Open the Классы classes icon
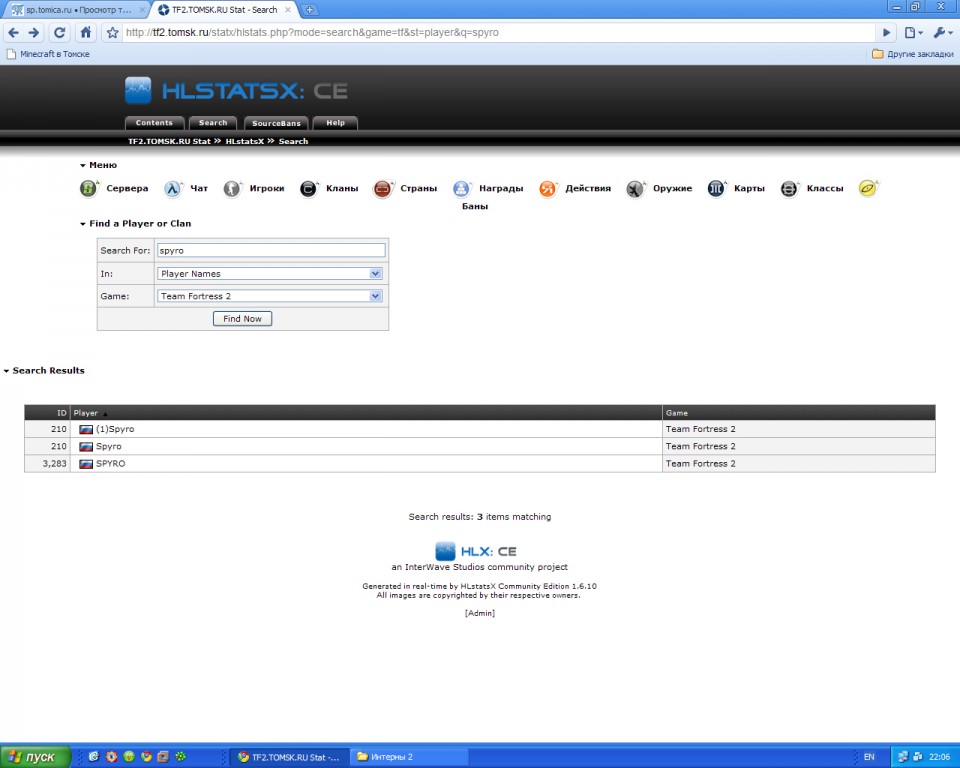Screen dimensions: 960x768 pos(789,188)
